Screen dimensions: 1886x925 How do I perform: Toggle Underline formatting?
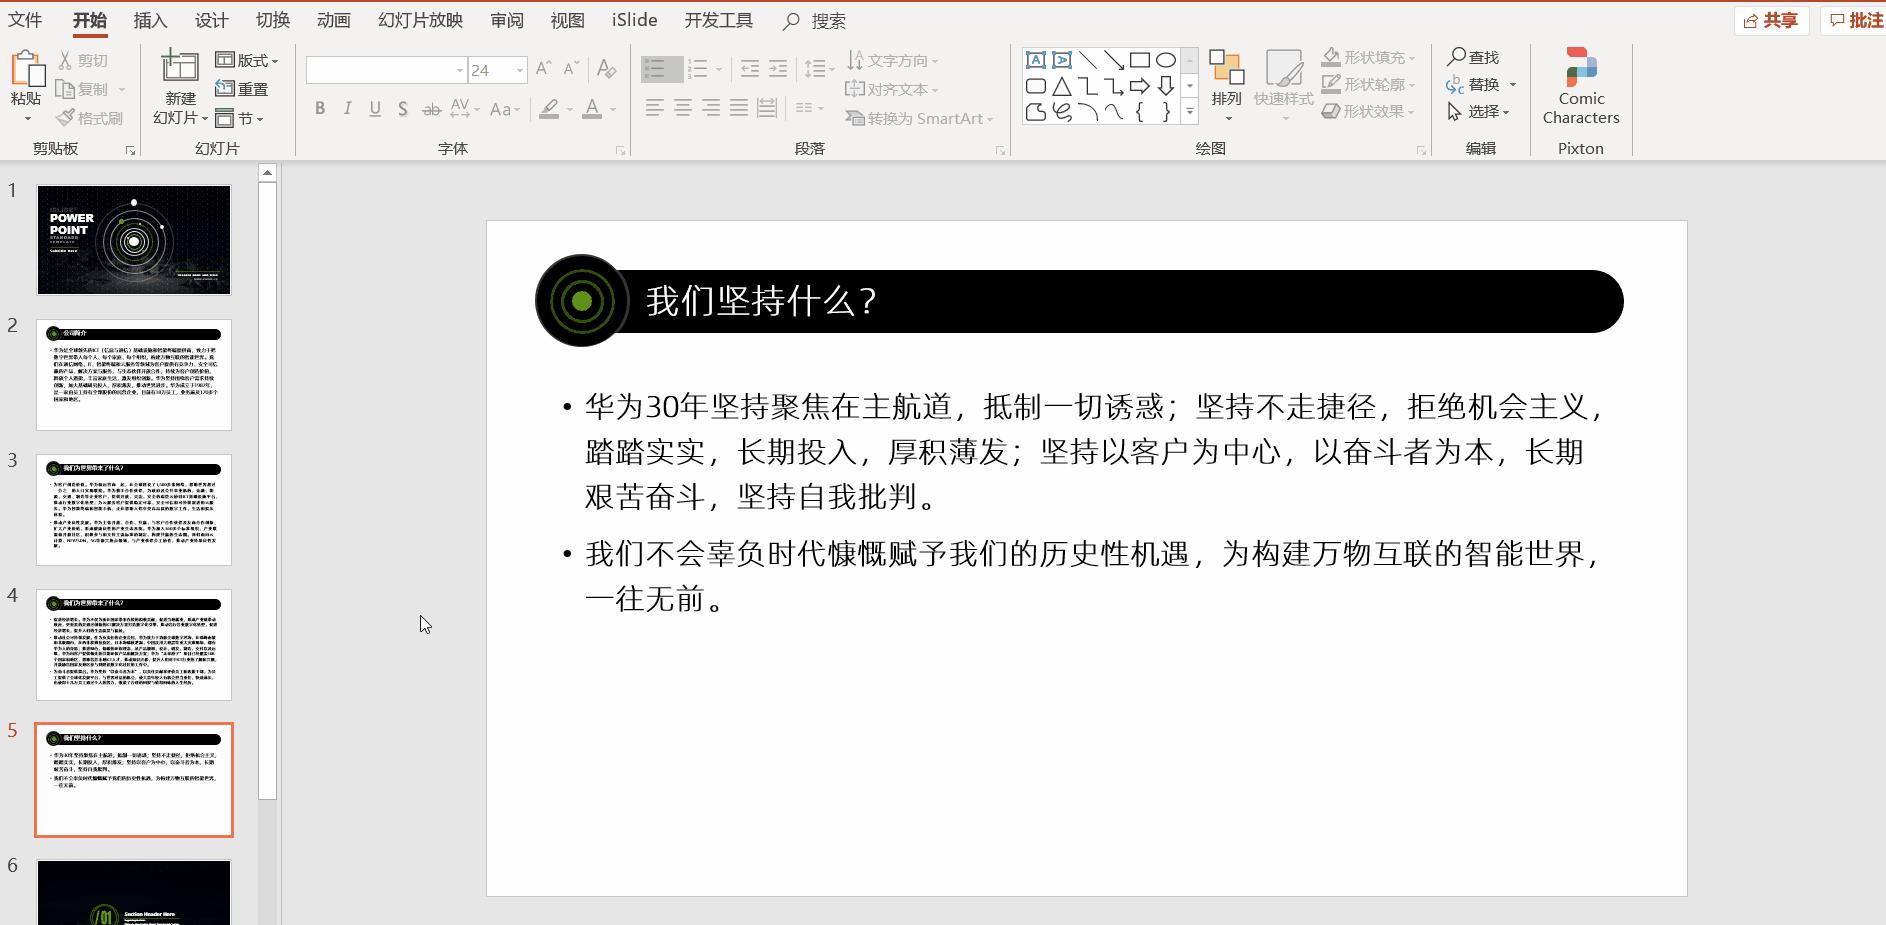[x=375, y=108]
